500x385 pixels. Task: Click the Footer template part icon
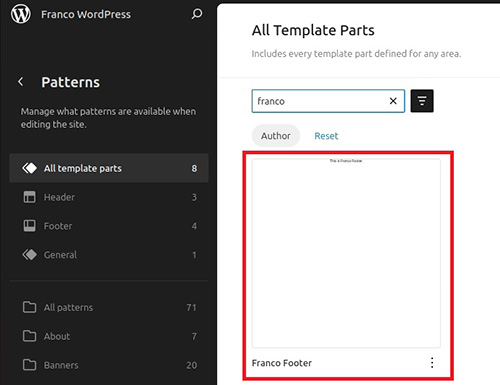(x=29, y=226)
